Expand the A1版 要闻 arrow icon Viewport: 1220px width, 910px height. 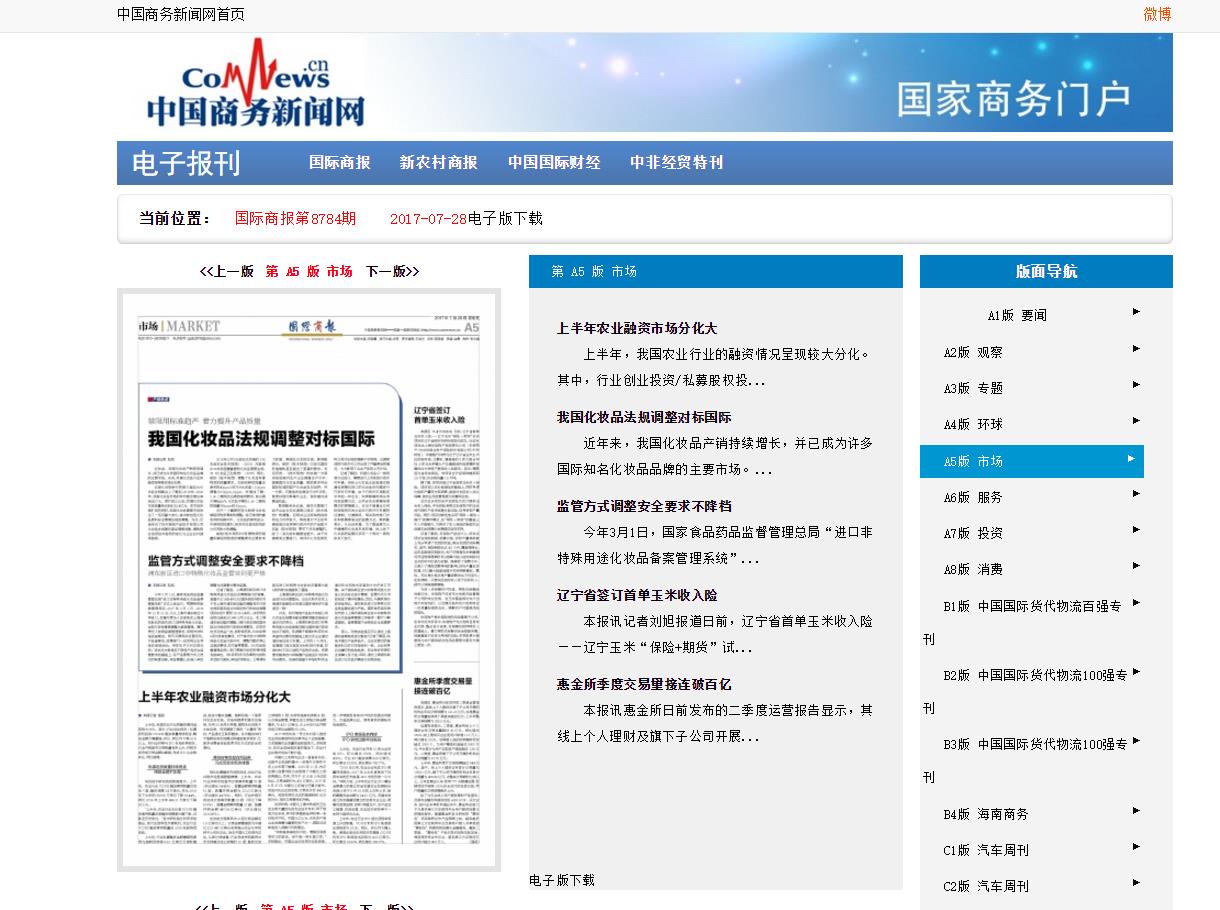pyautogui.click(x=1135, y=312)
